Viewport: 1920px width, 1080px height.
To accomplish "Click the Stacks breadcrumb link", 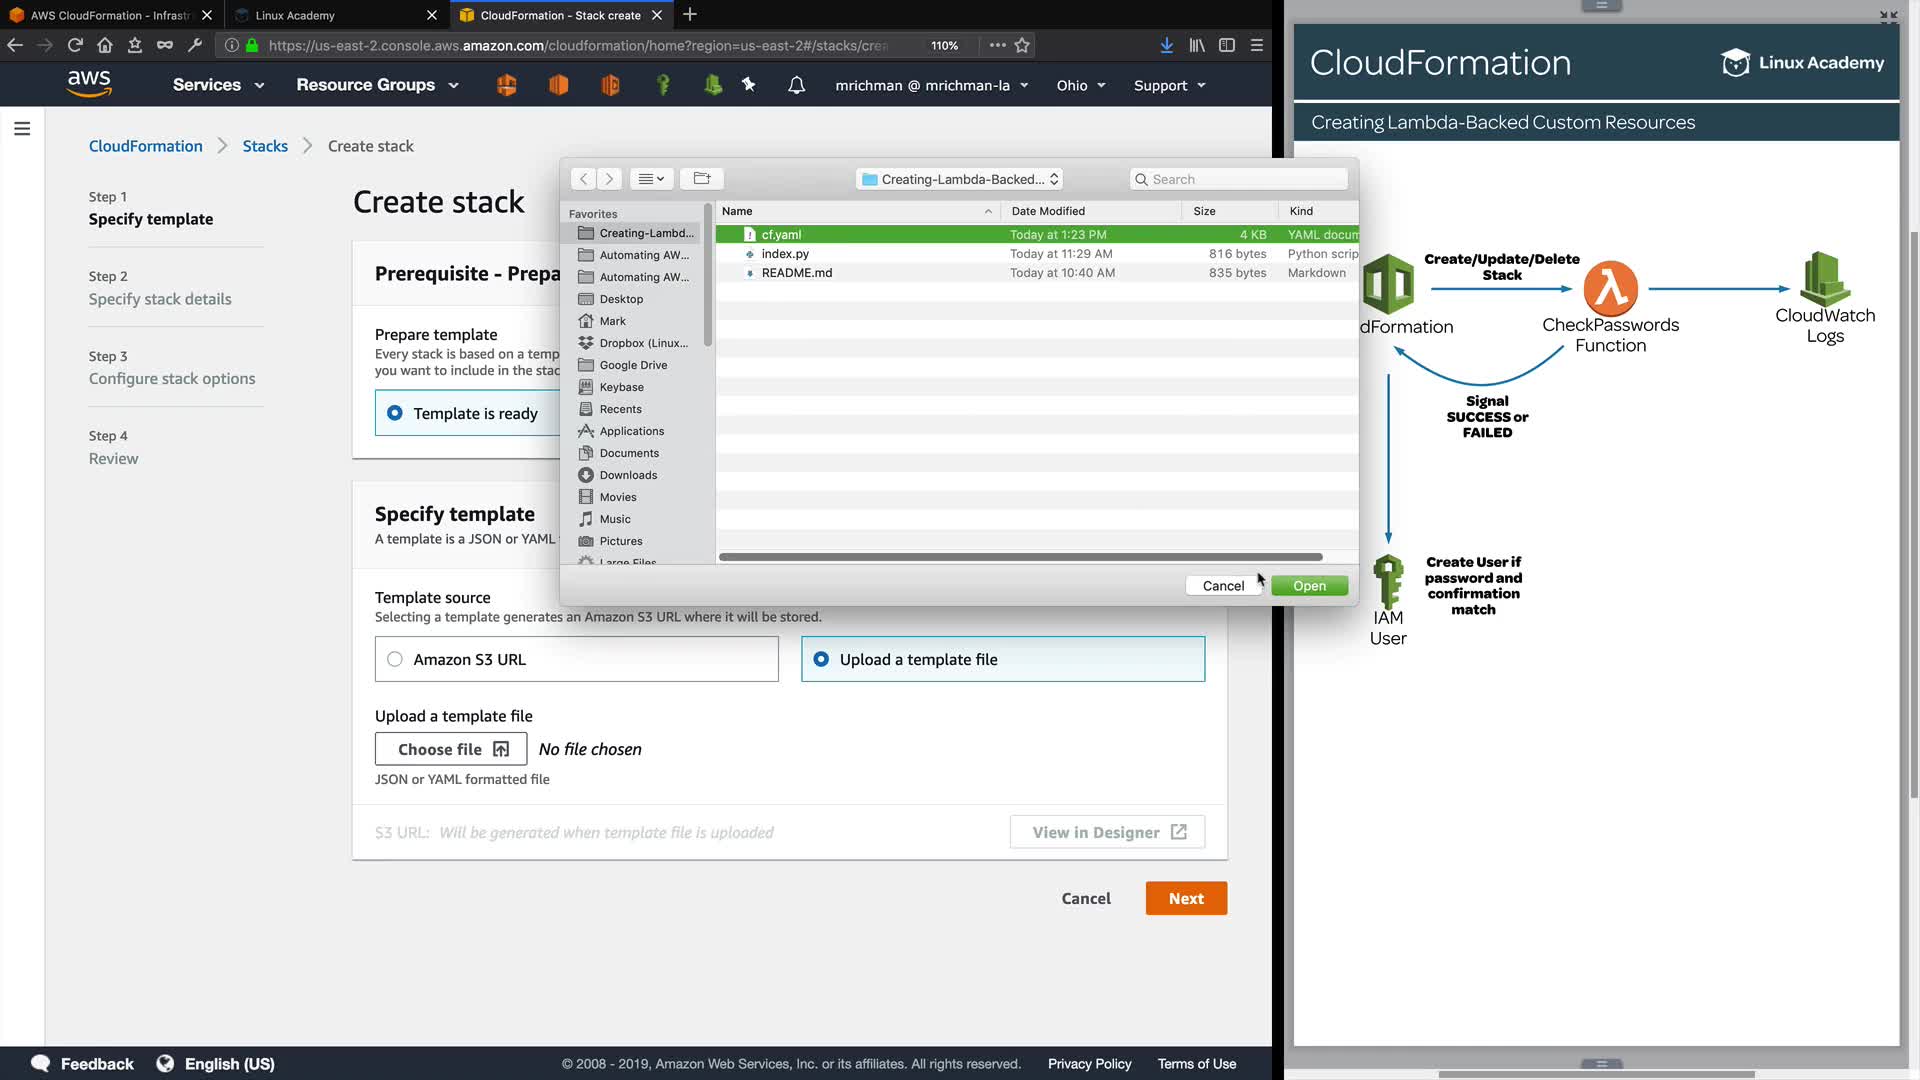I will [x=265, y=146].
